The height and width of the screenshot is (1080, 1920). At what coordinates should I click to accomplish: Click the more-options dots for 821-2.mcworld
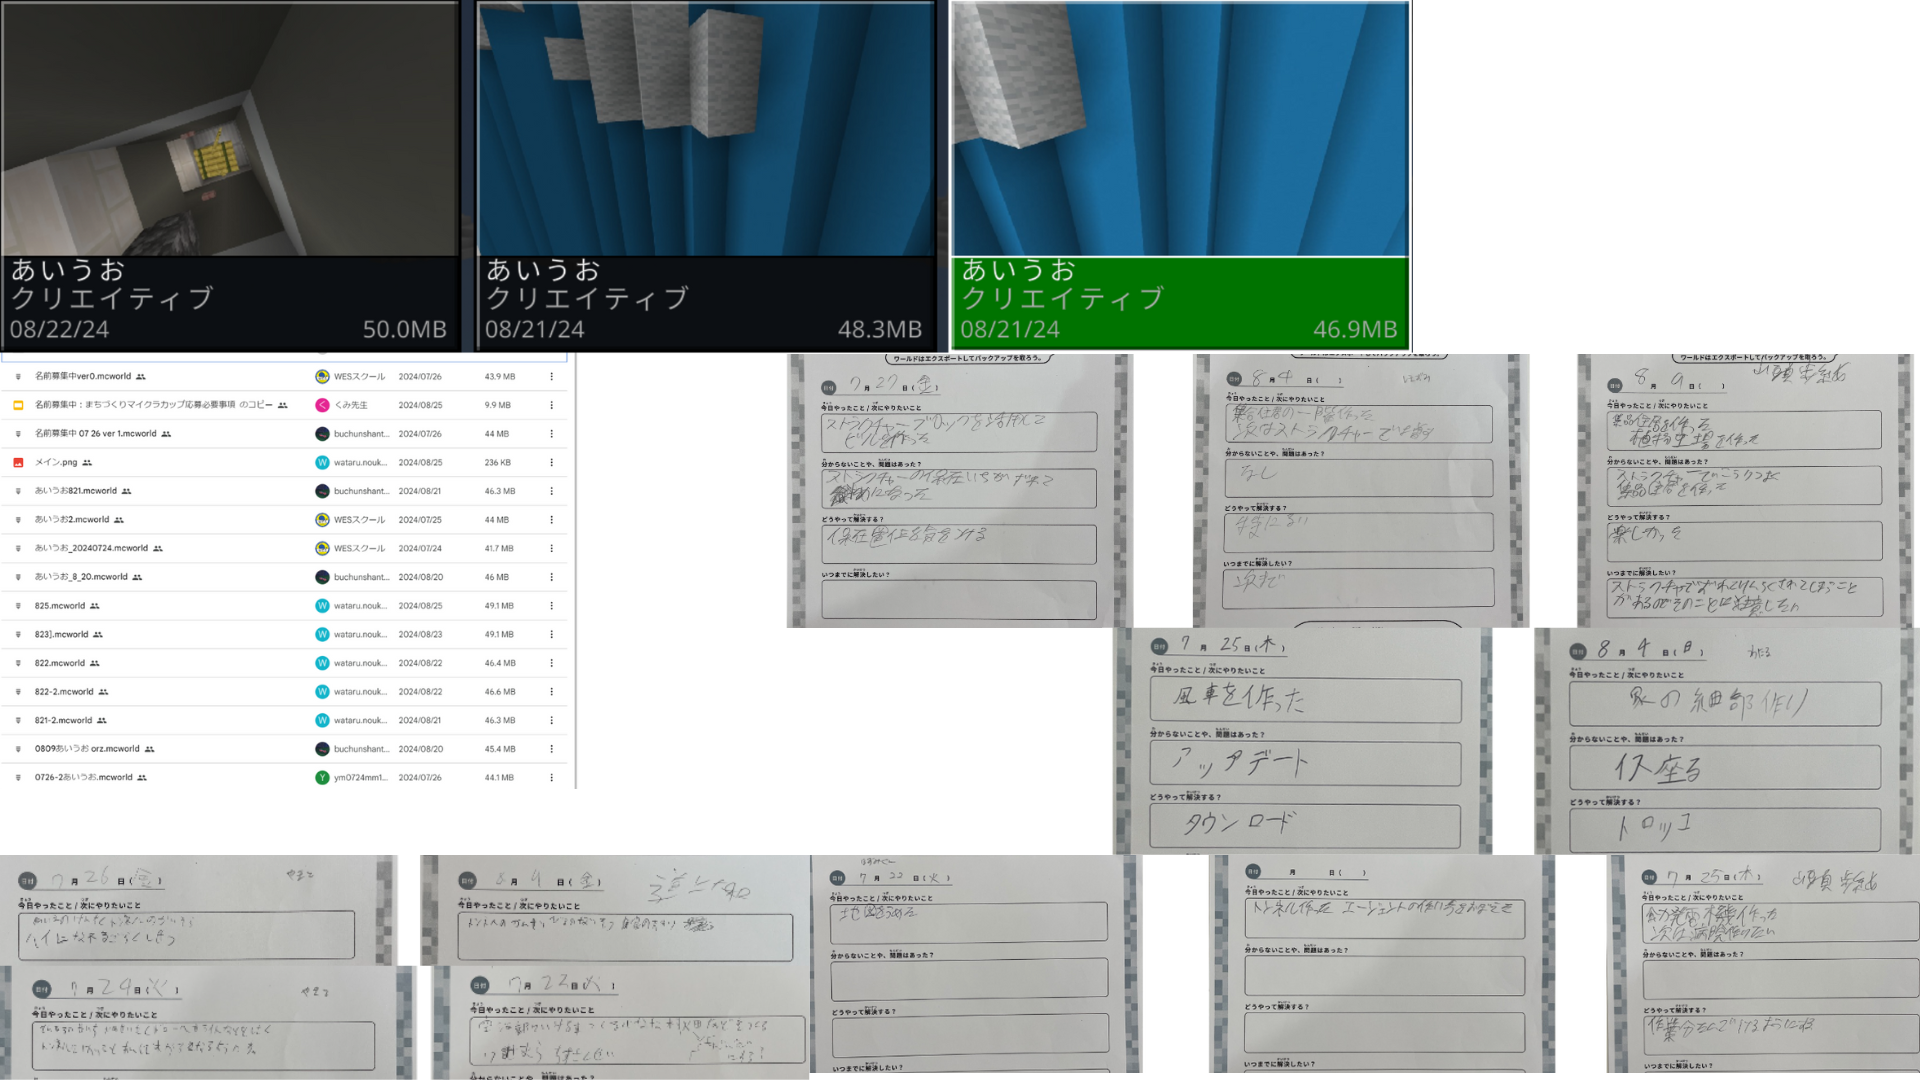click(551, 720)
